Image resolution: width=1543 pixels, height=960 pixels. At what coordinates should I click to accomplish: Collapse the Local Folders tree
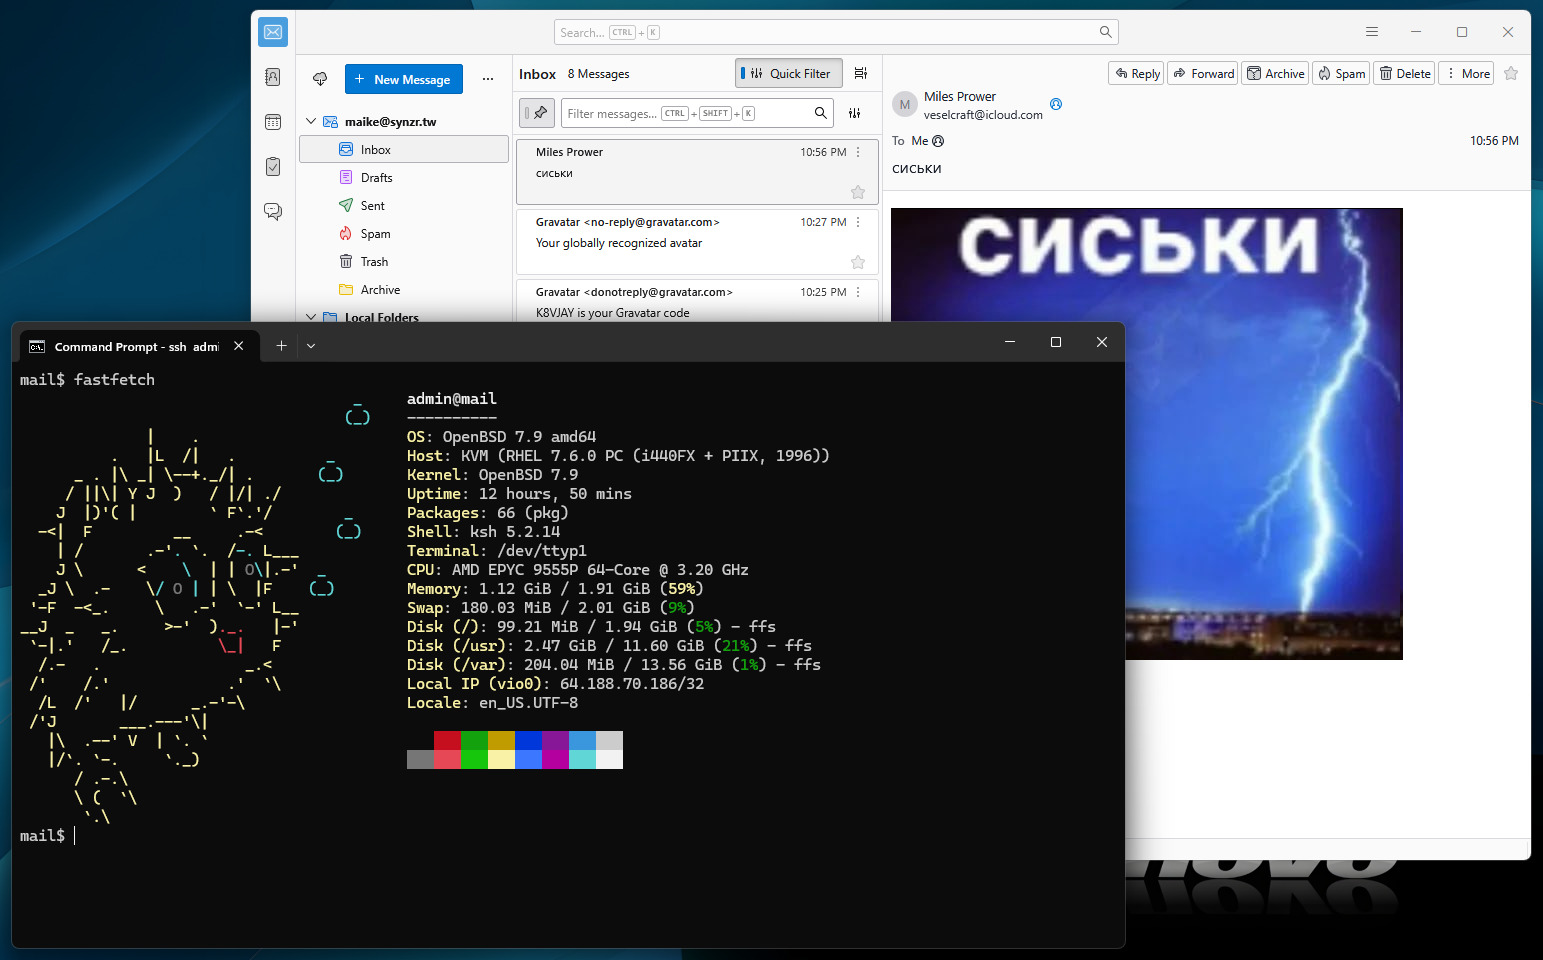coord(311,317)
